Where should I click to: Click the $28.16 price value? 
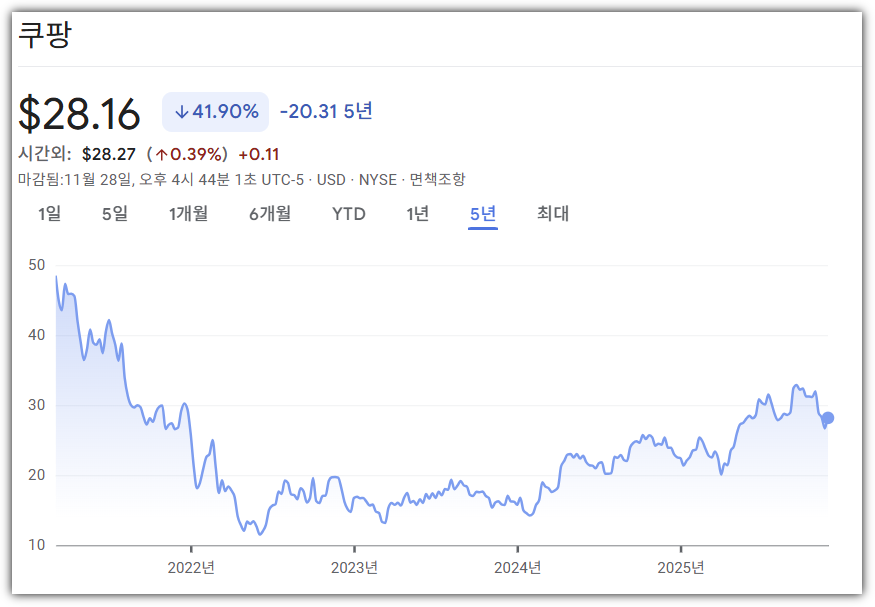(x=79, y=114)
